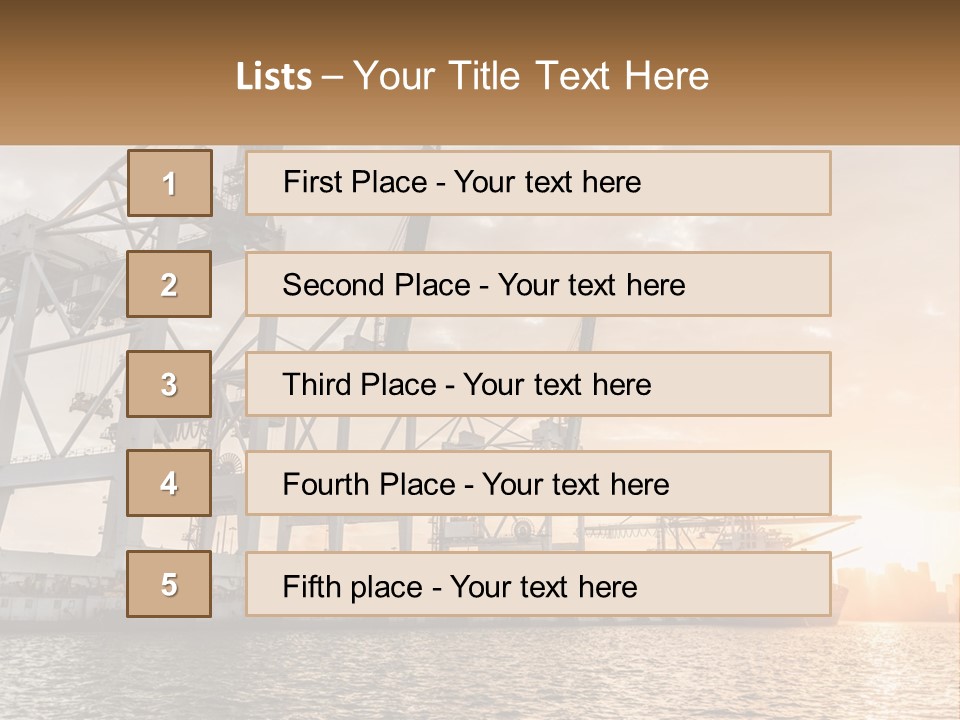This screenshot has width=960, height=720.
Task: Select the 'Fifth place' list bar
Action: coord(538,584)
